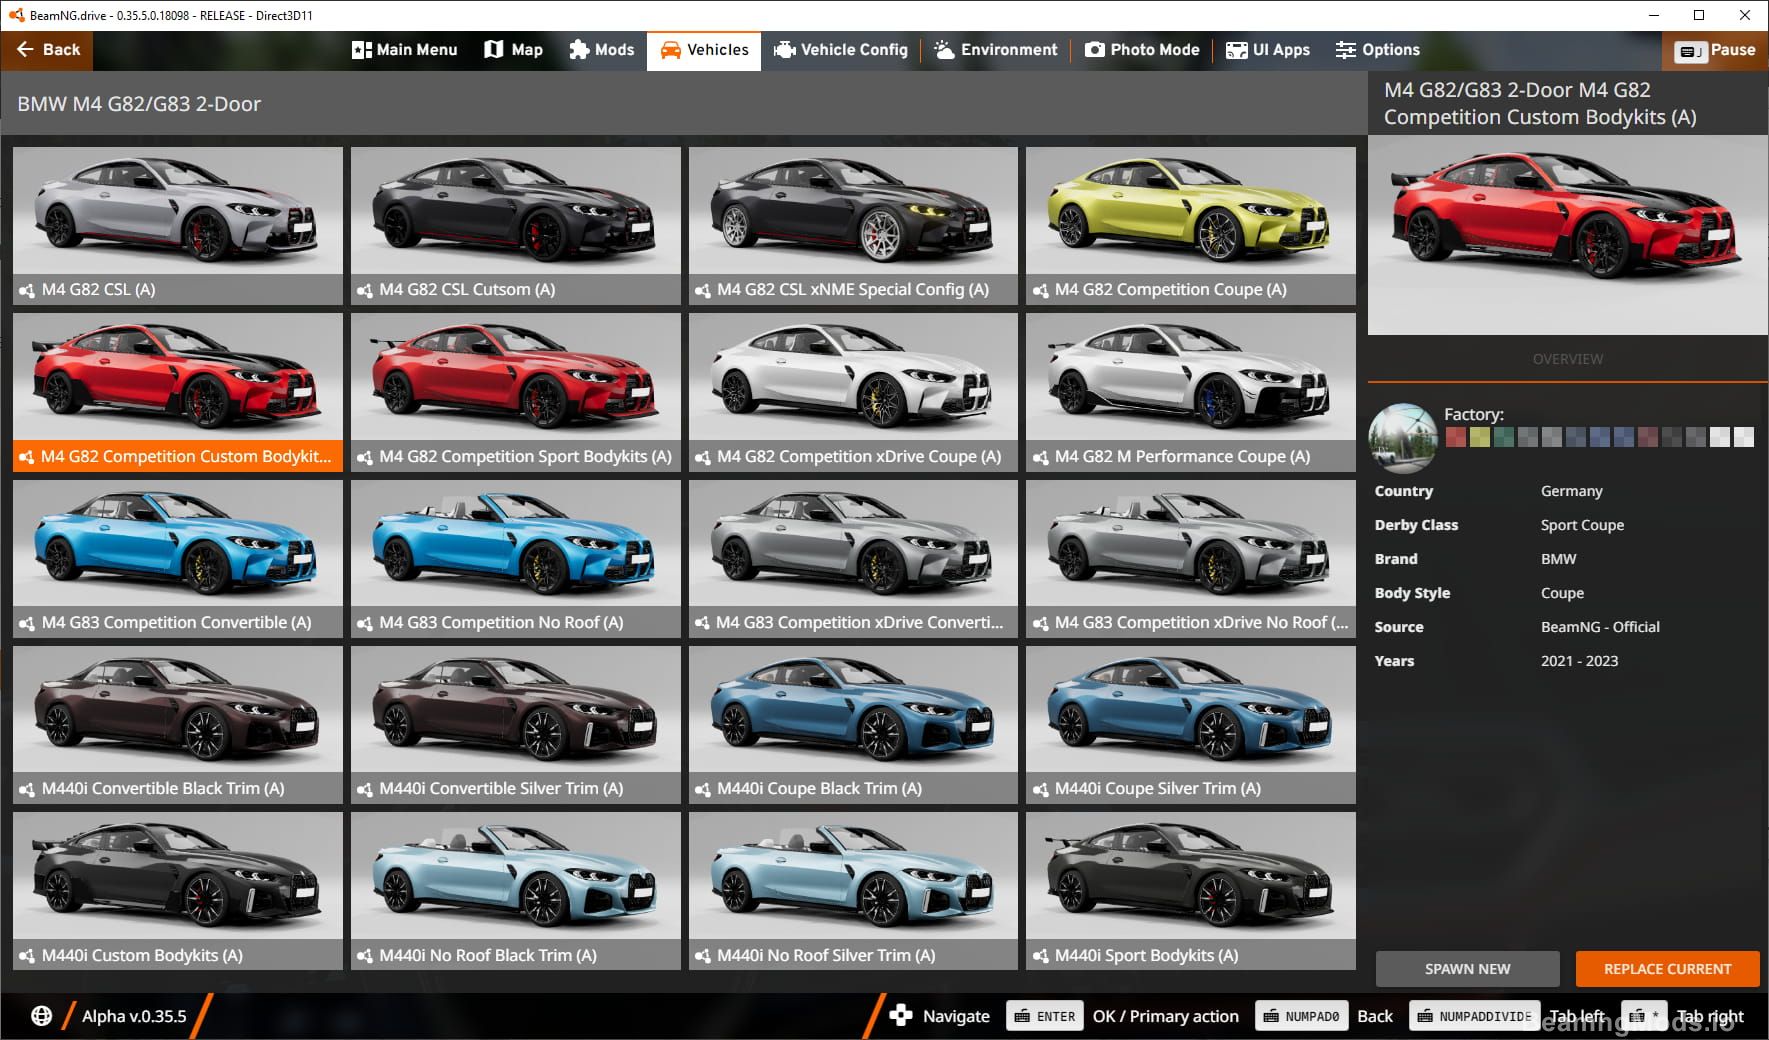Pick the green factory color swatch
Viewport: 1769px width, 1040px height.
[1503, 437]
